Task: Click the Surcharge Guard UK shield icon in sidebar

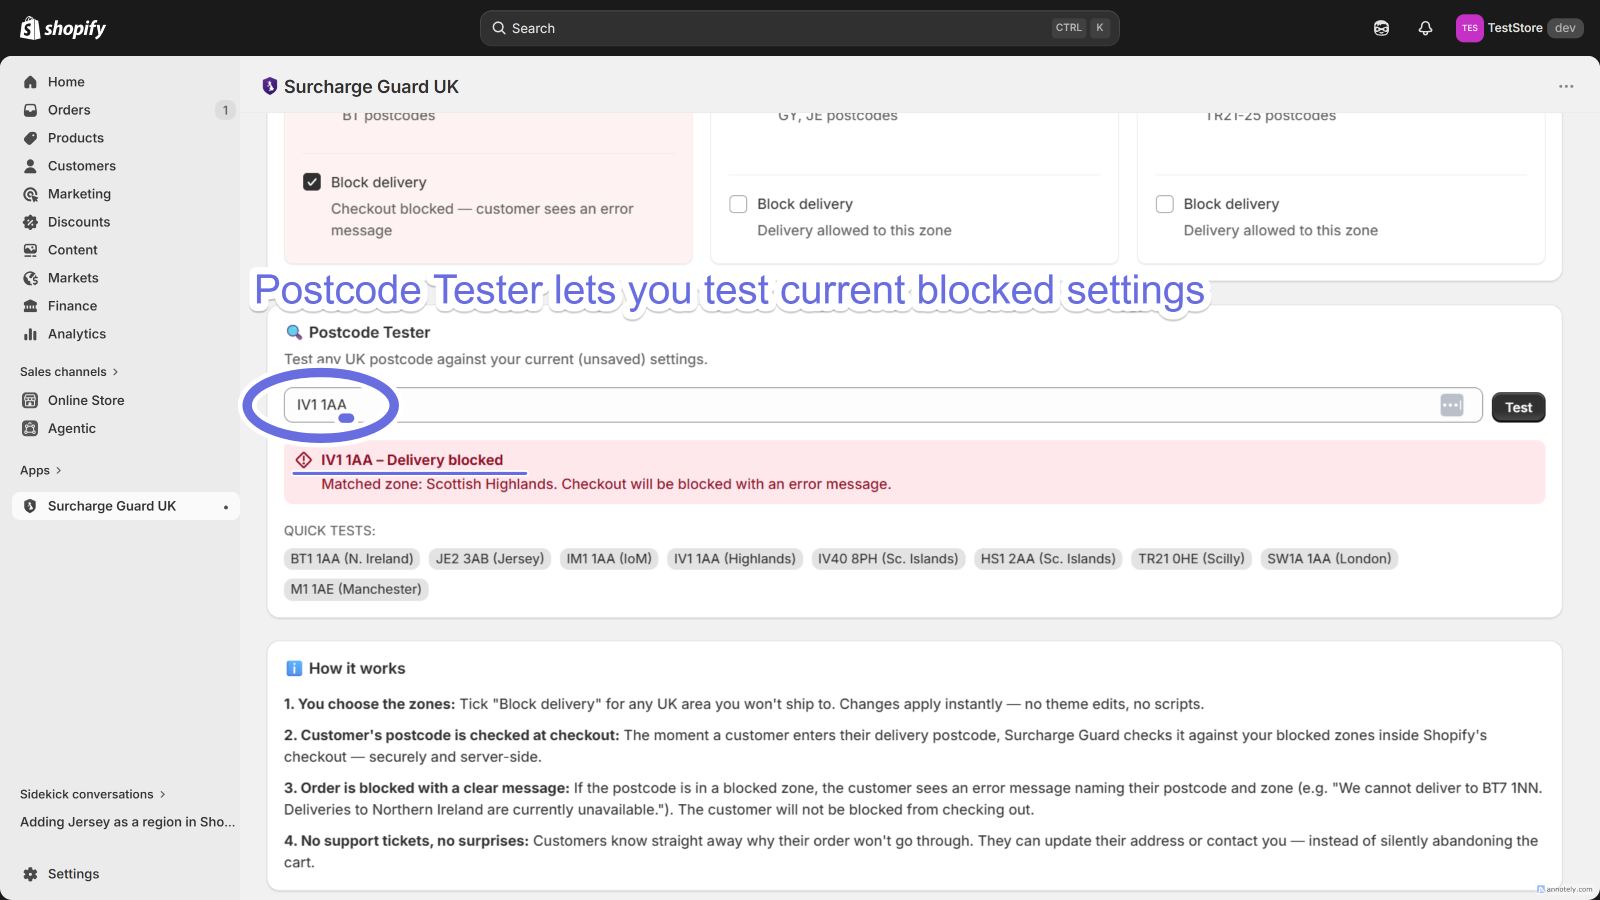Action: coord(30,506)
